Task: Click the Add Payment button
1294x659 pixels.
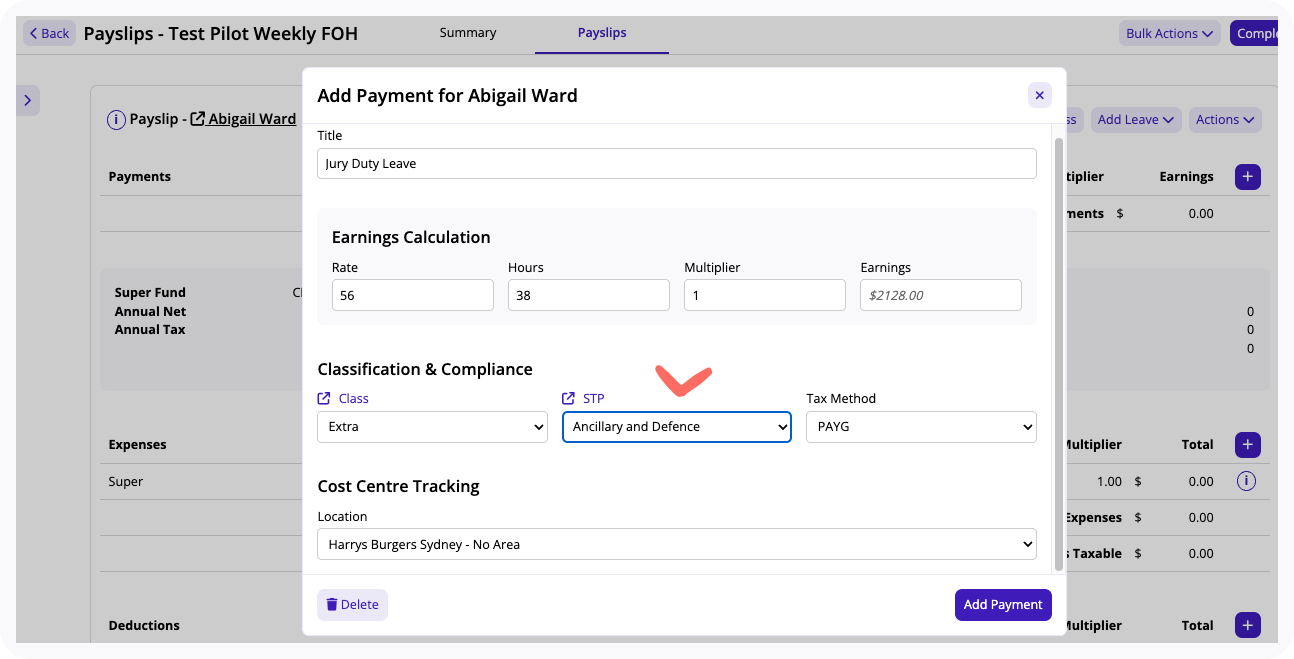Action: point(1003,605)
